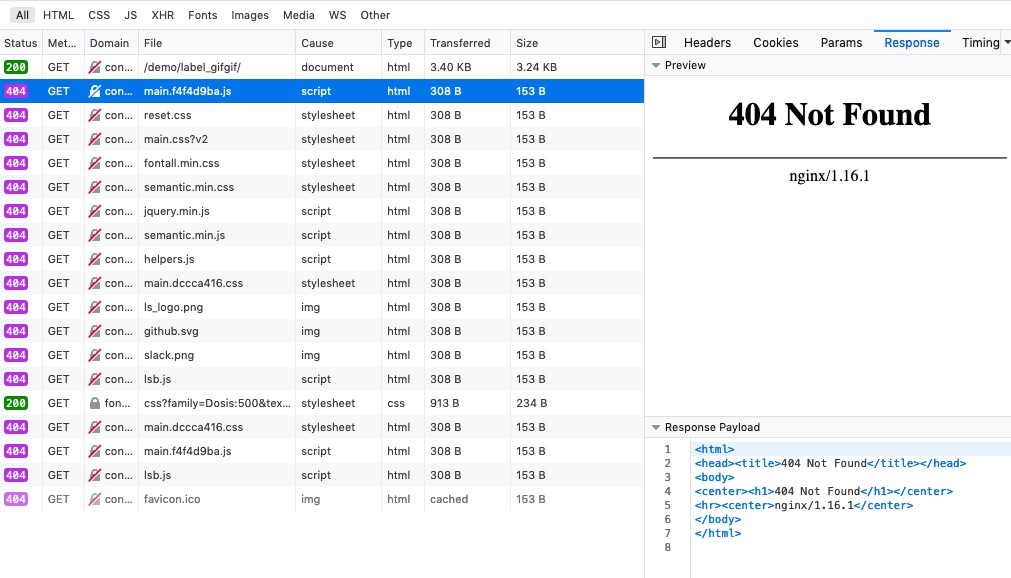Toggle the JS requests filter

tap(130, 15)
